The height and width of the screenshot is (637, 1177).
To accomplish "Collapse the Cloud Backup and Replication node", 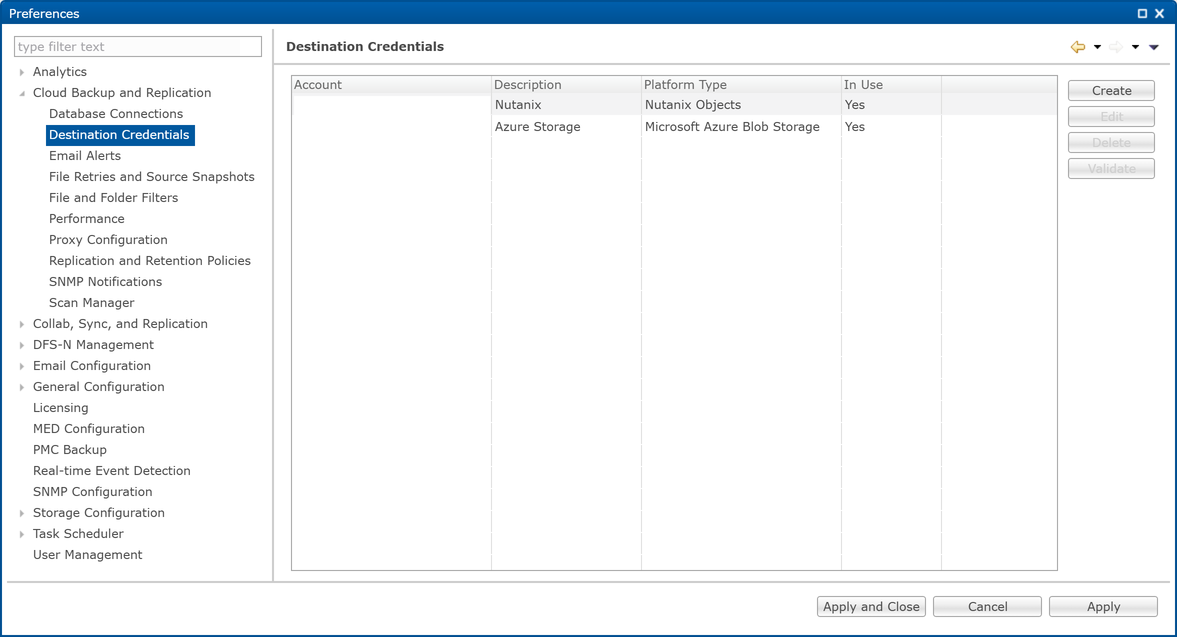I will click(22, 93).
